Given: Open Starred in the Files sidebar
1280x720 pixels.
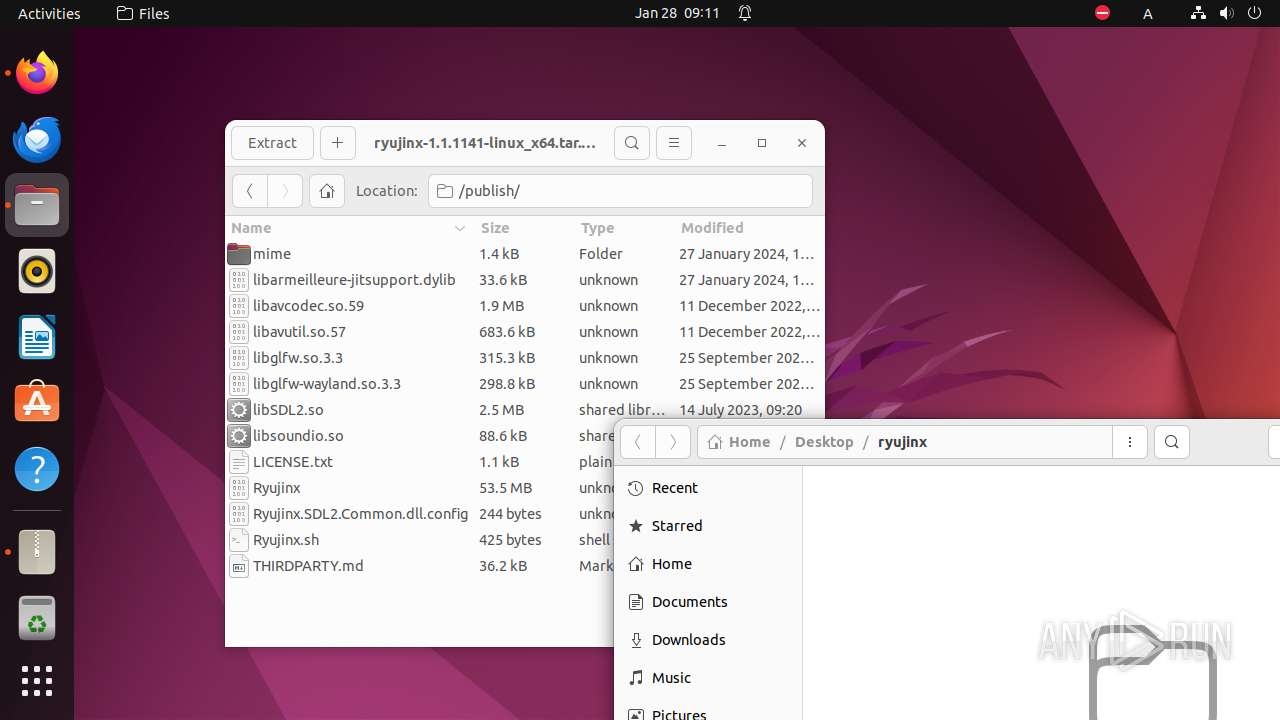Looking at the screenshot, I should pyautogui.click(x=708, y=526).
